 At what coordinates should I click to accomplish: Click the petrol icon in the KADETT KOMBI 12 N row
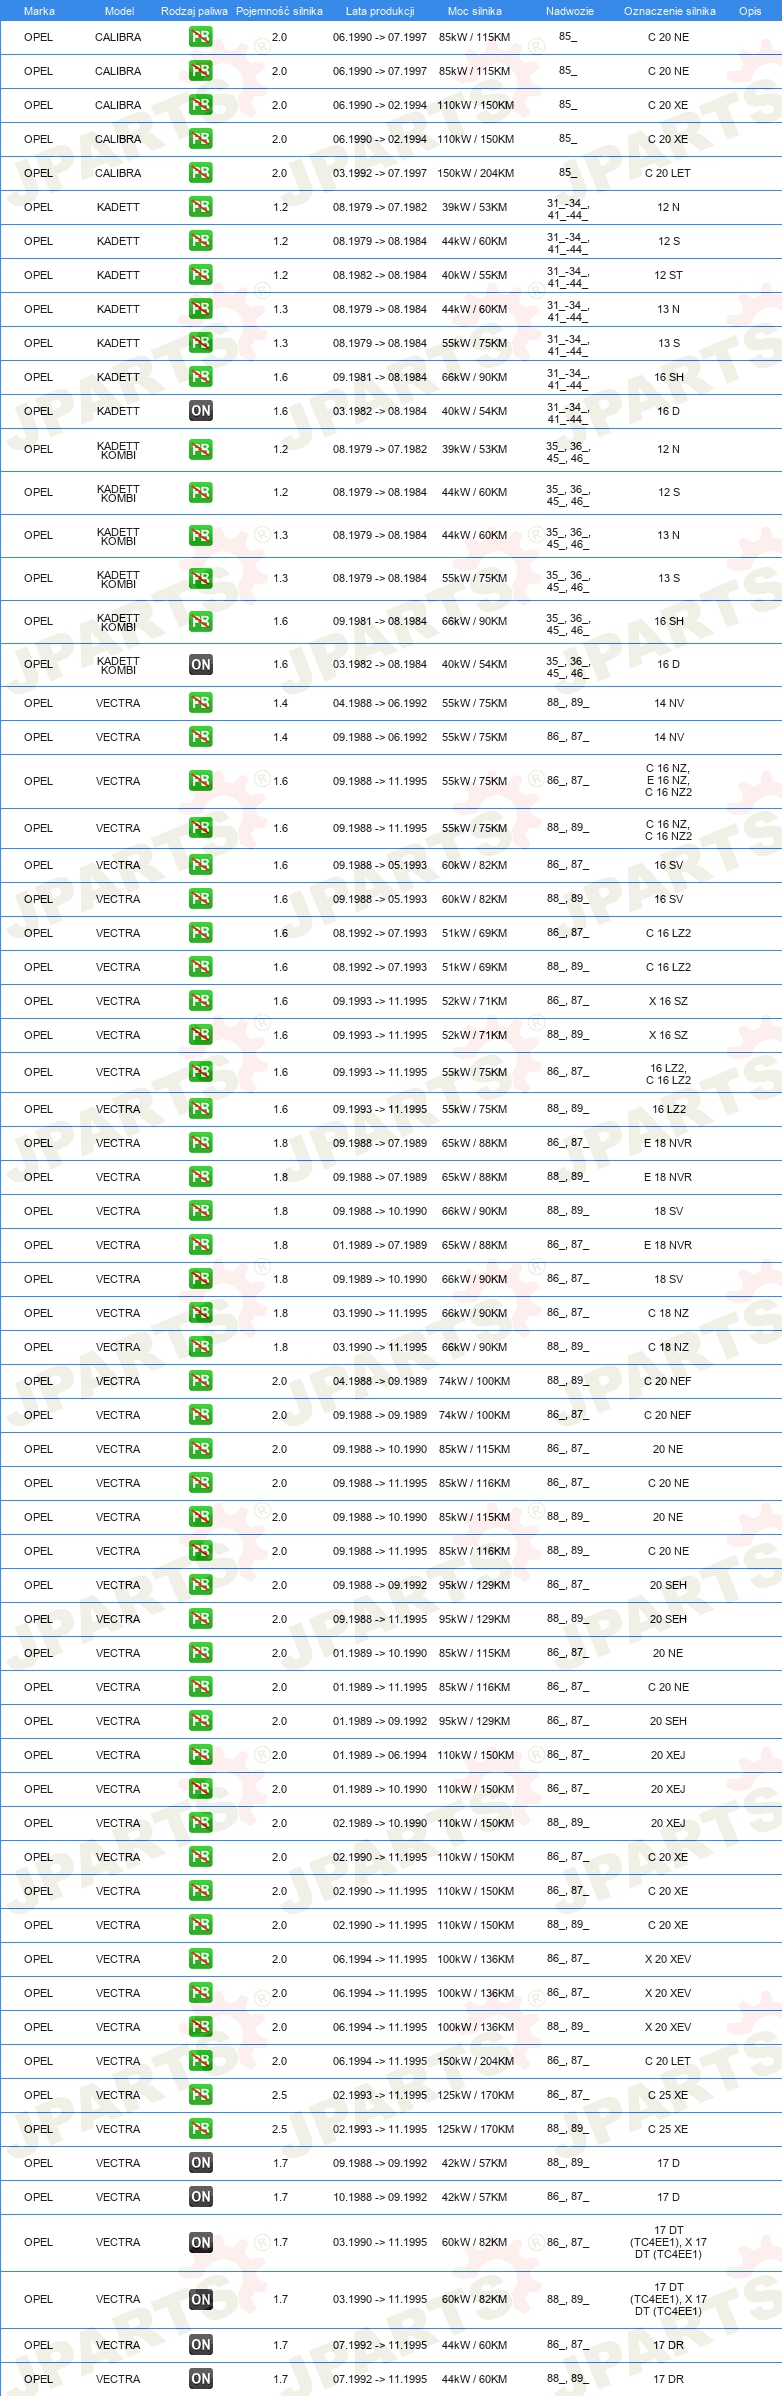(200, 449)
